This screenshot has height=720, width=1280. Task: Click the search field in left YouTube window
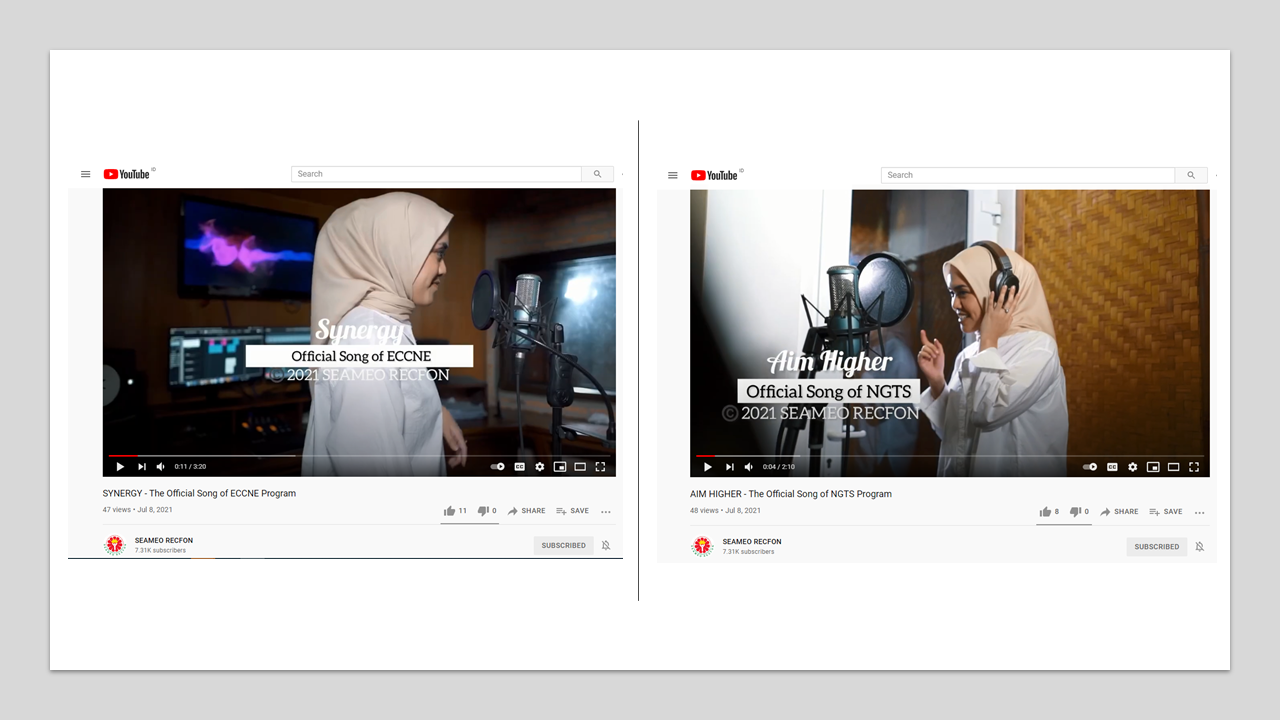click(x=436, y=174)
